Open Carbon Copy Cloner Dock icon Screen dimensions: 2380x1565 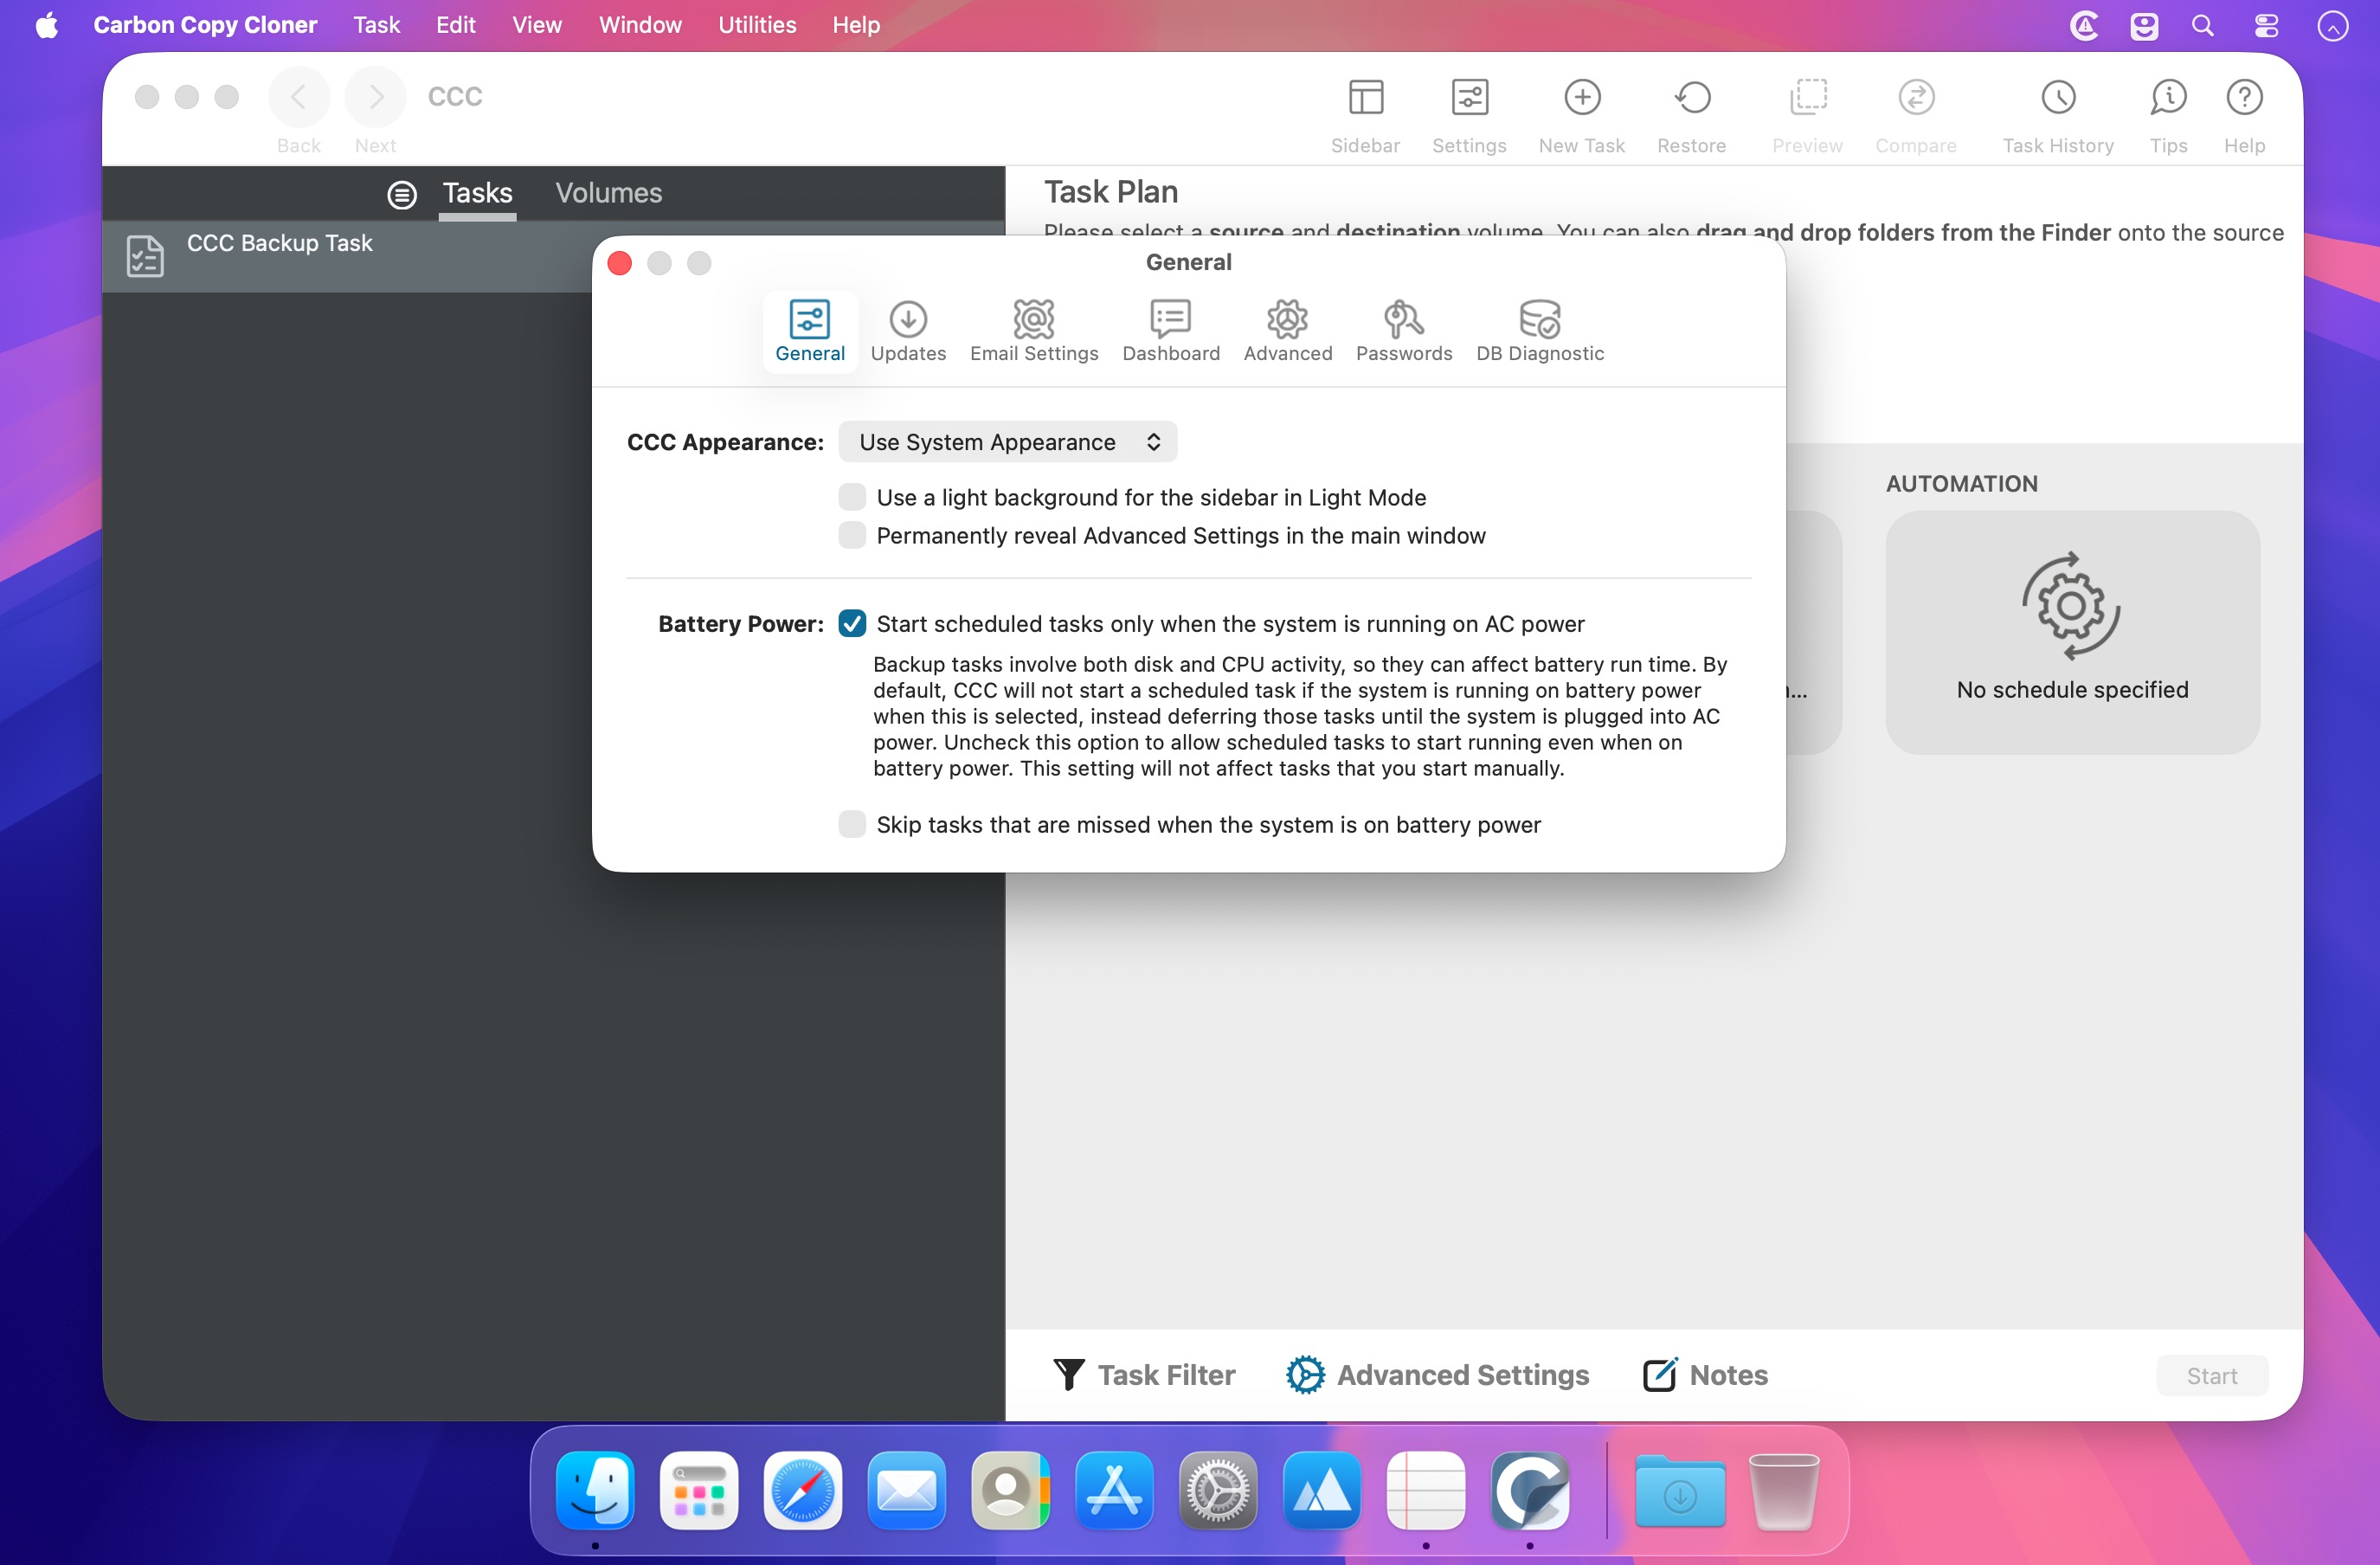point(1530,1491)
